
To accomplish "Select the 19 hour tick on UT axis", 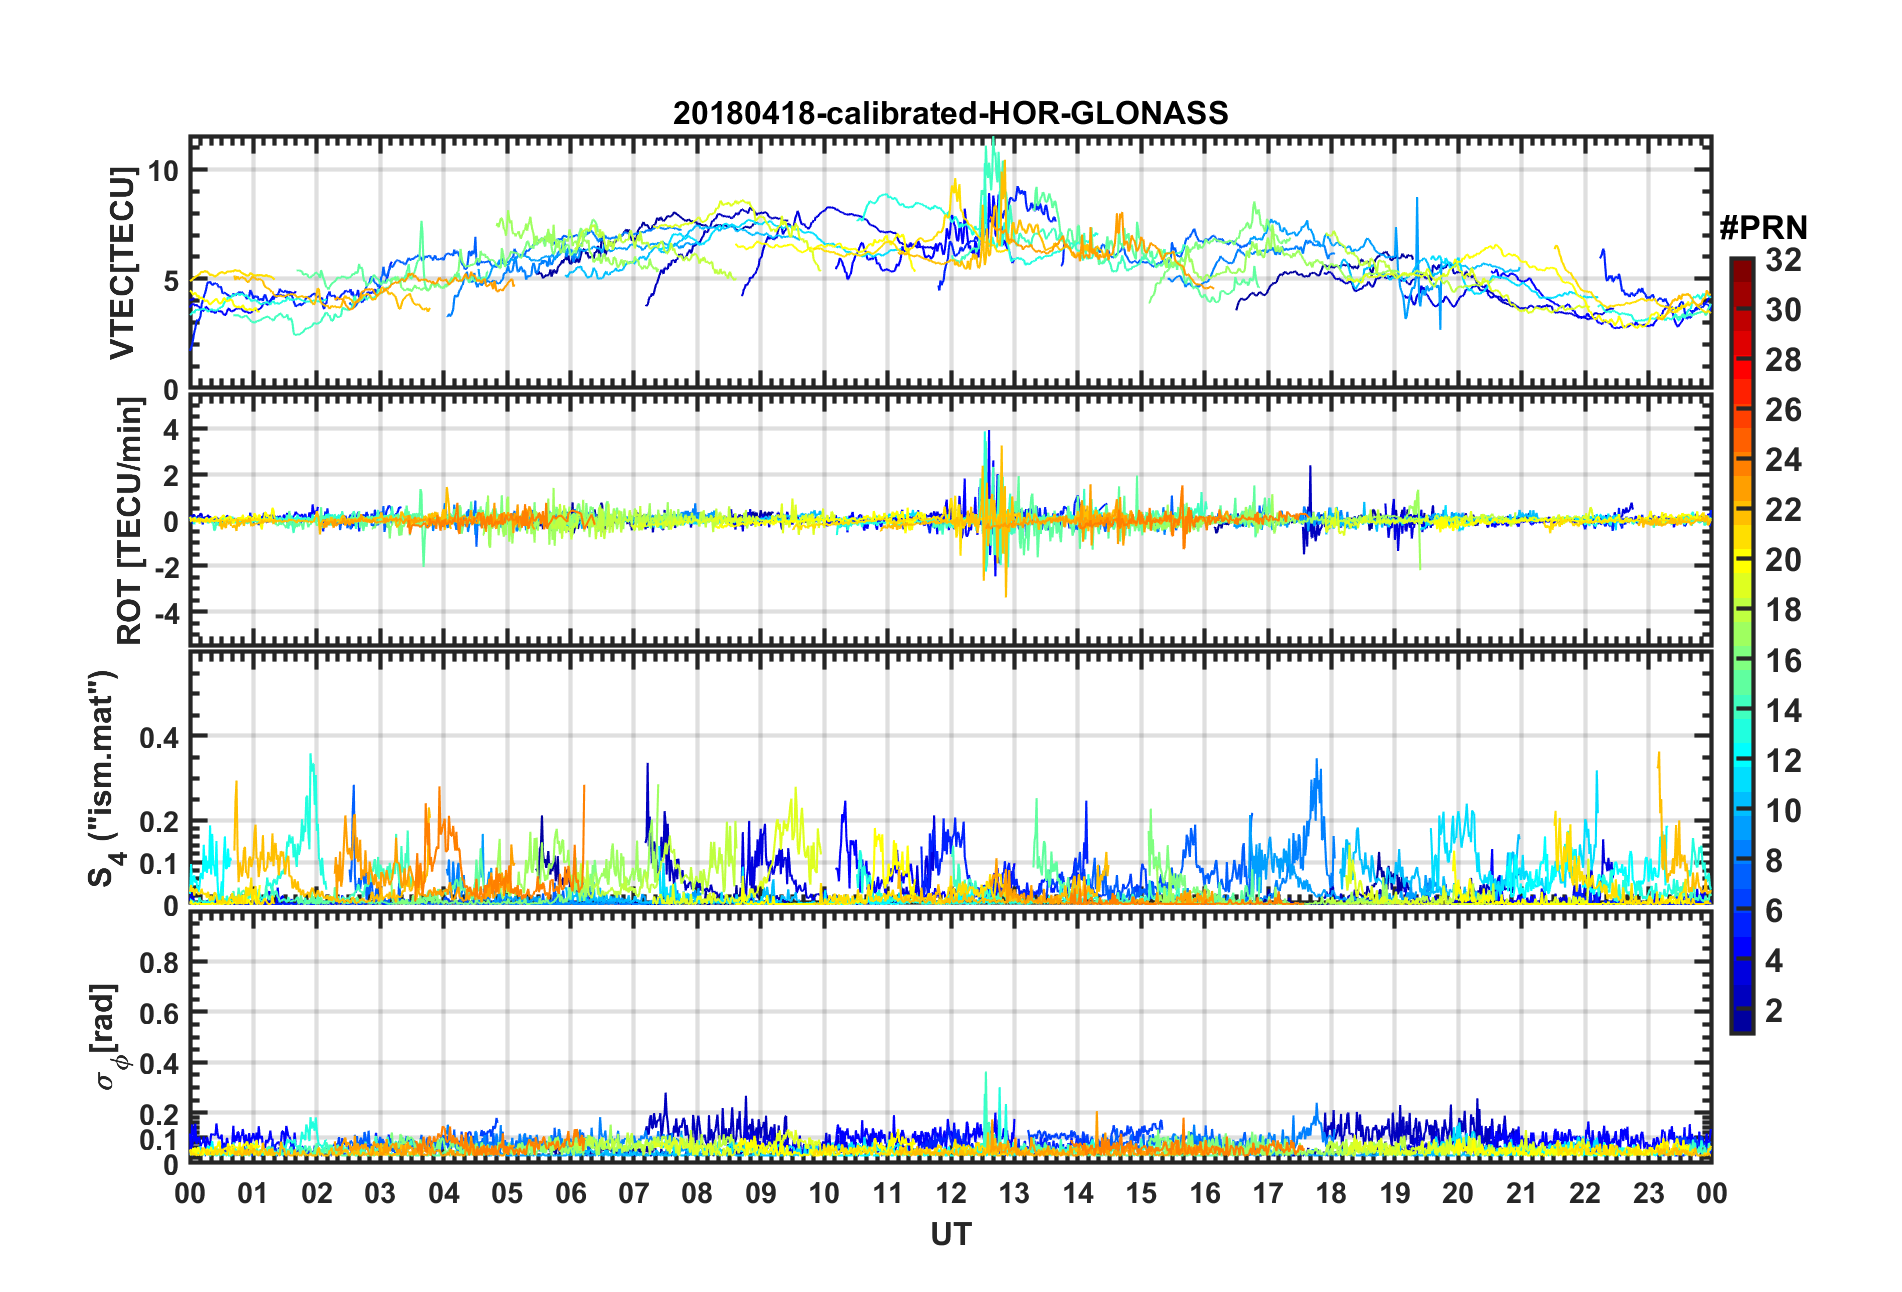I will pos(1395,1194).
